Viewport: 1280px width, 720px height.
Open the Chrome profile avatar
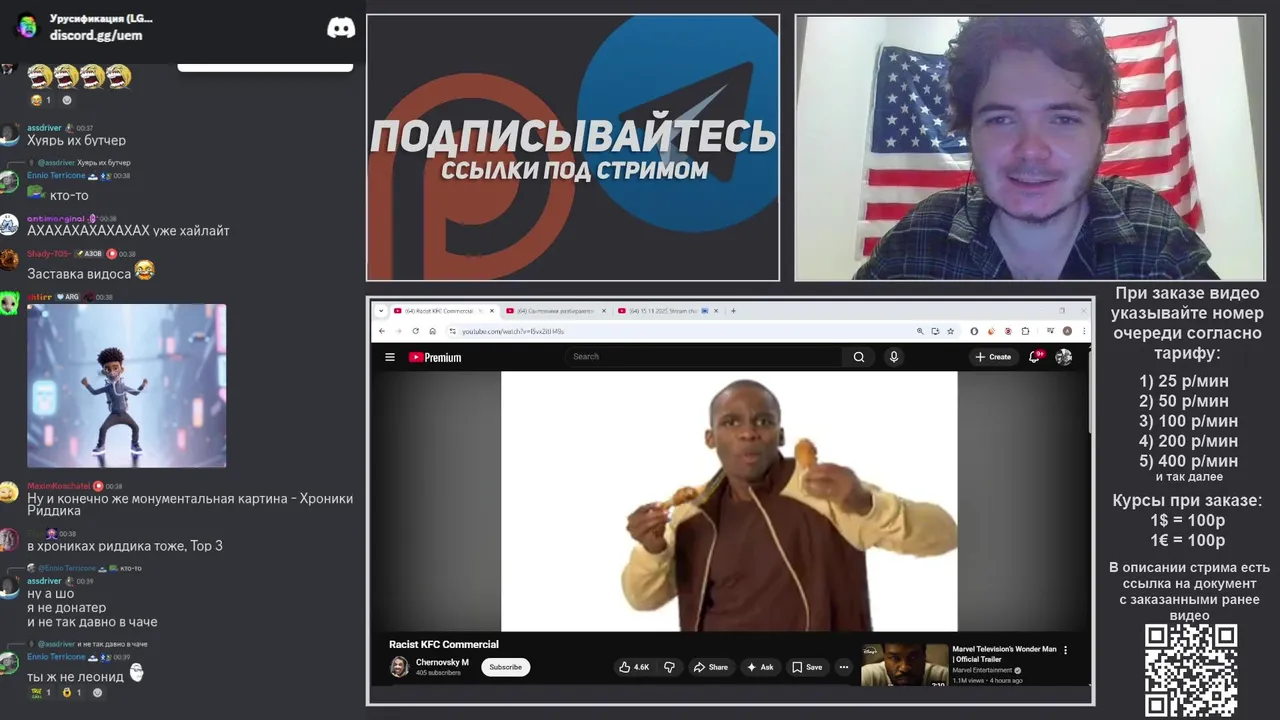1067,331
